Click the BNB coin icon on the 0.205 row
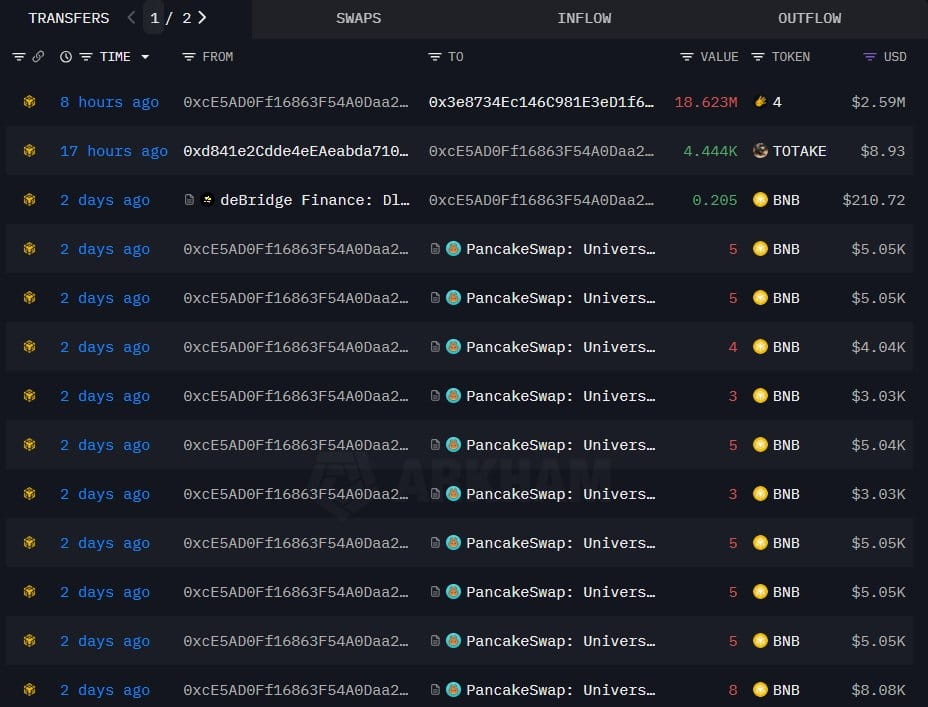 point(760,200)
